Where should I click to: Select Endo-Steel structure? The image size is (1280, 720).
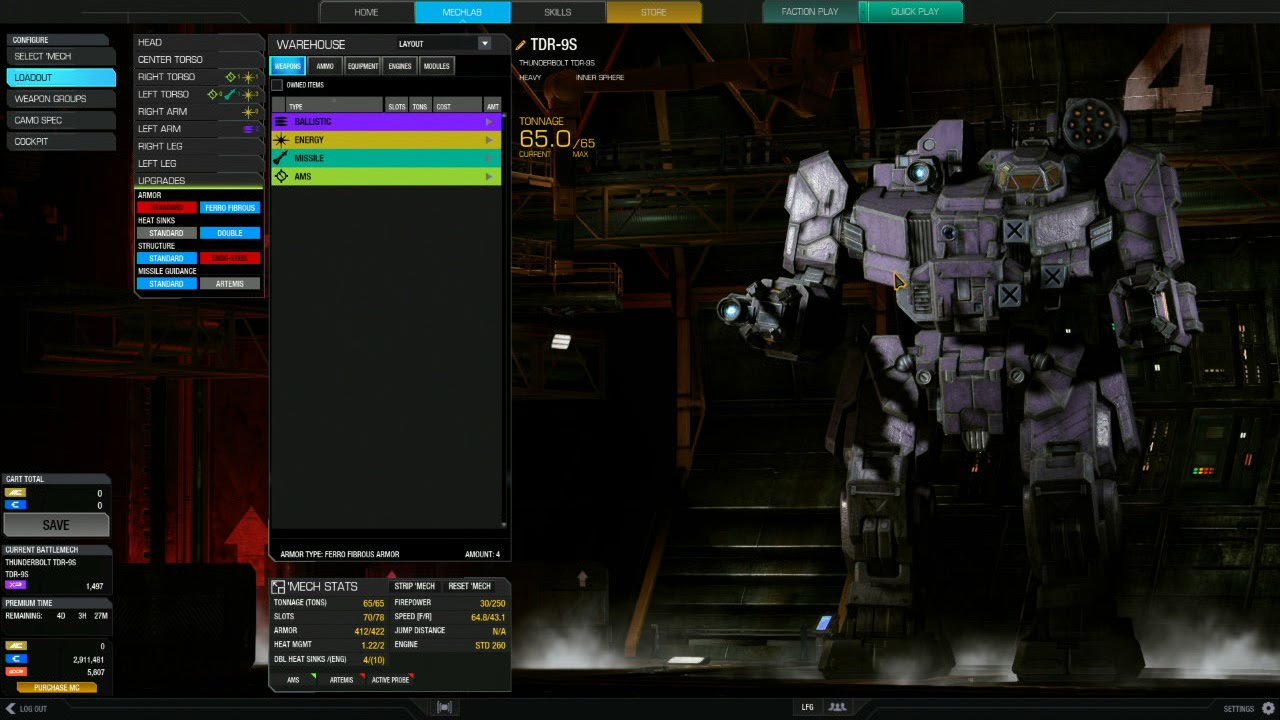point(230,258)
